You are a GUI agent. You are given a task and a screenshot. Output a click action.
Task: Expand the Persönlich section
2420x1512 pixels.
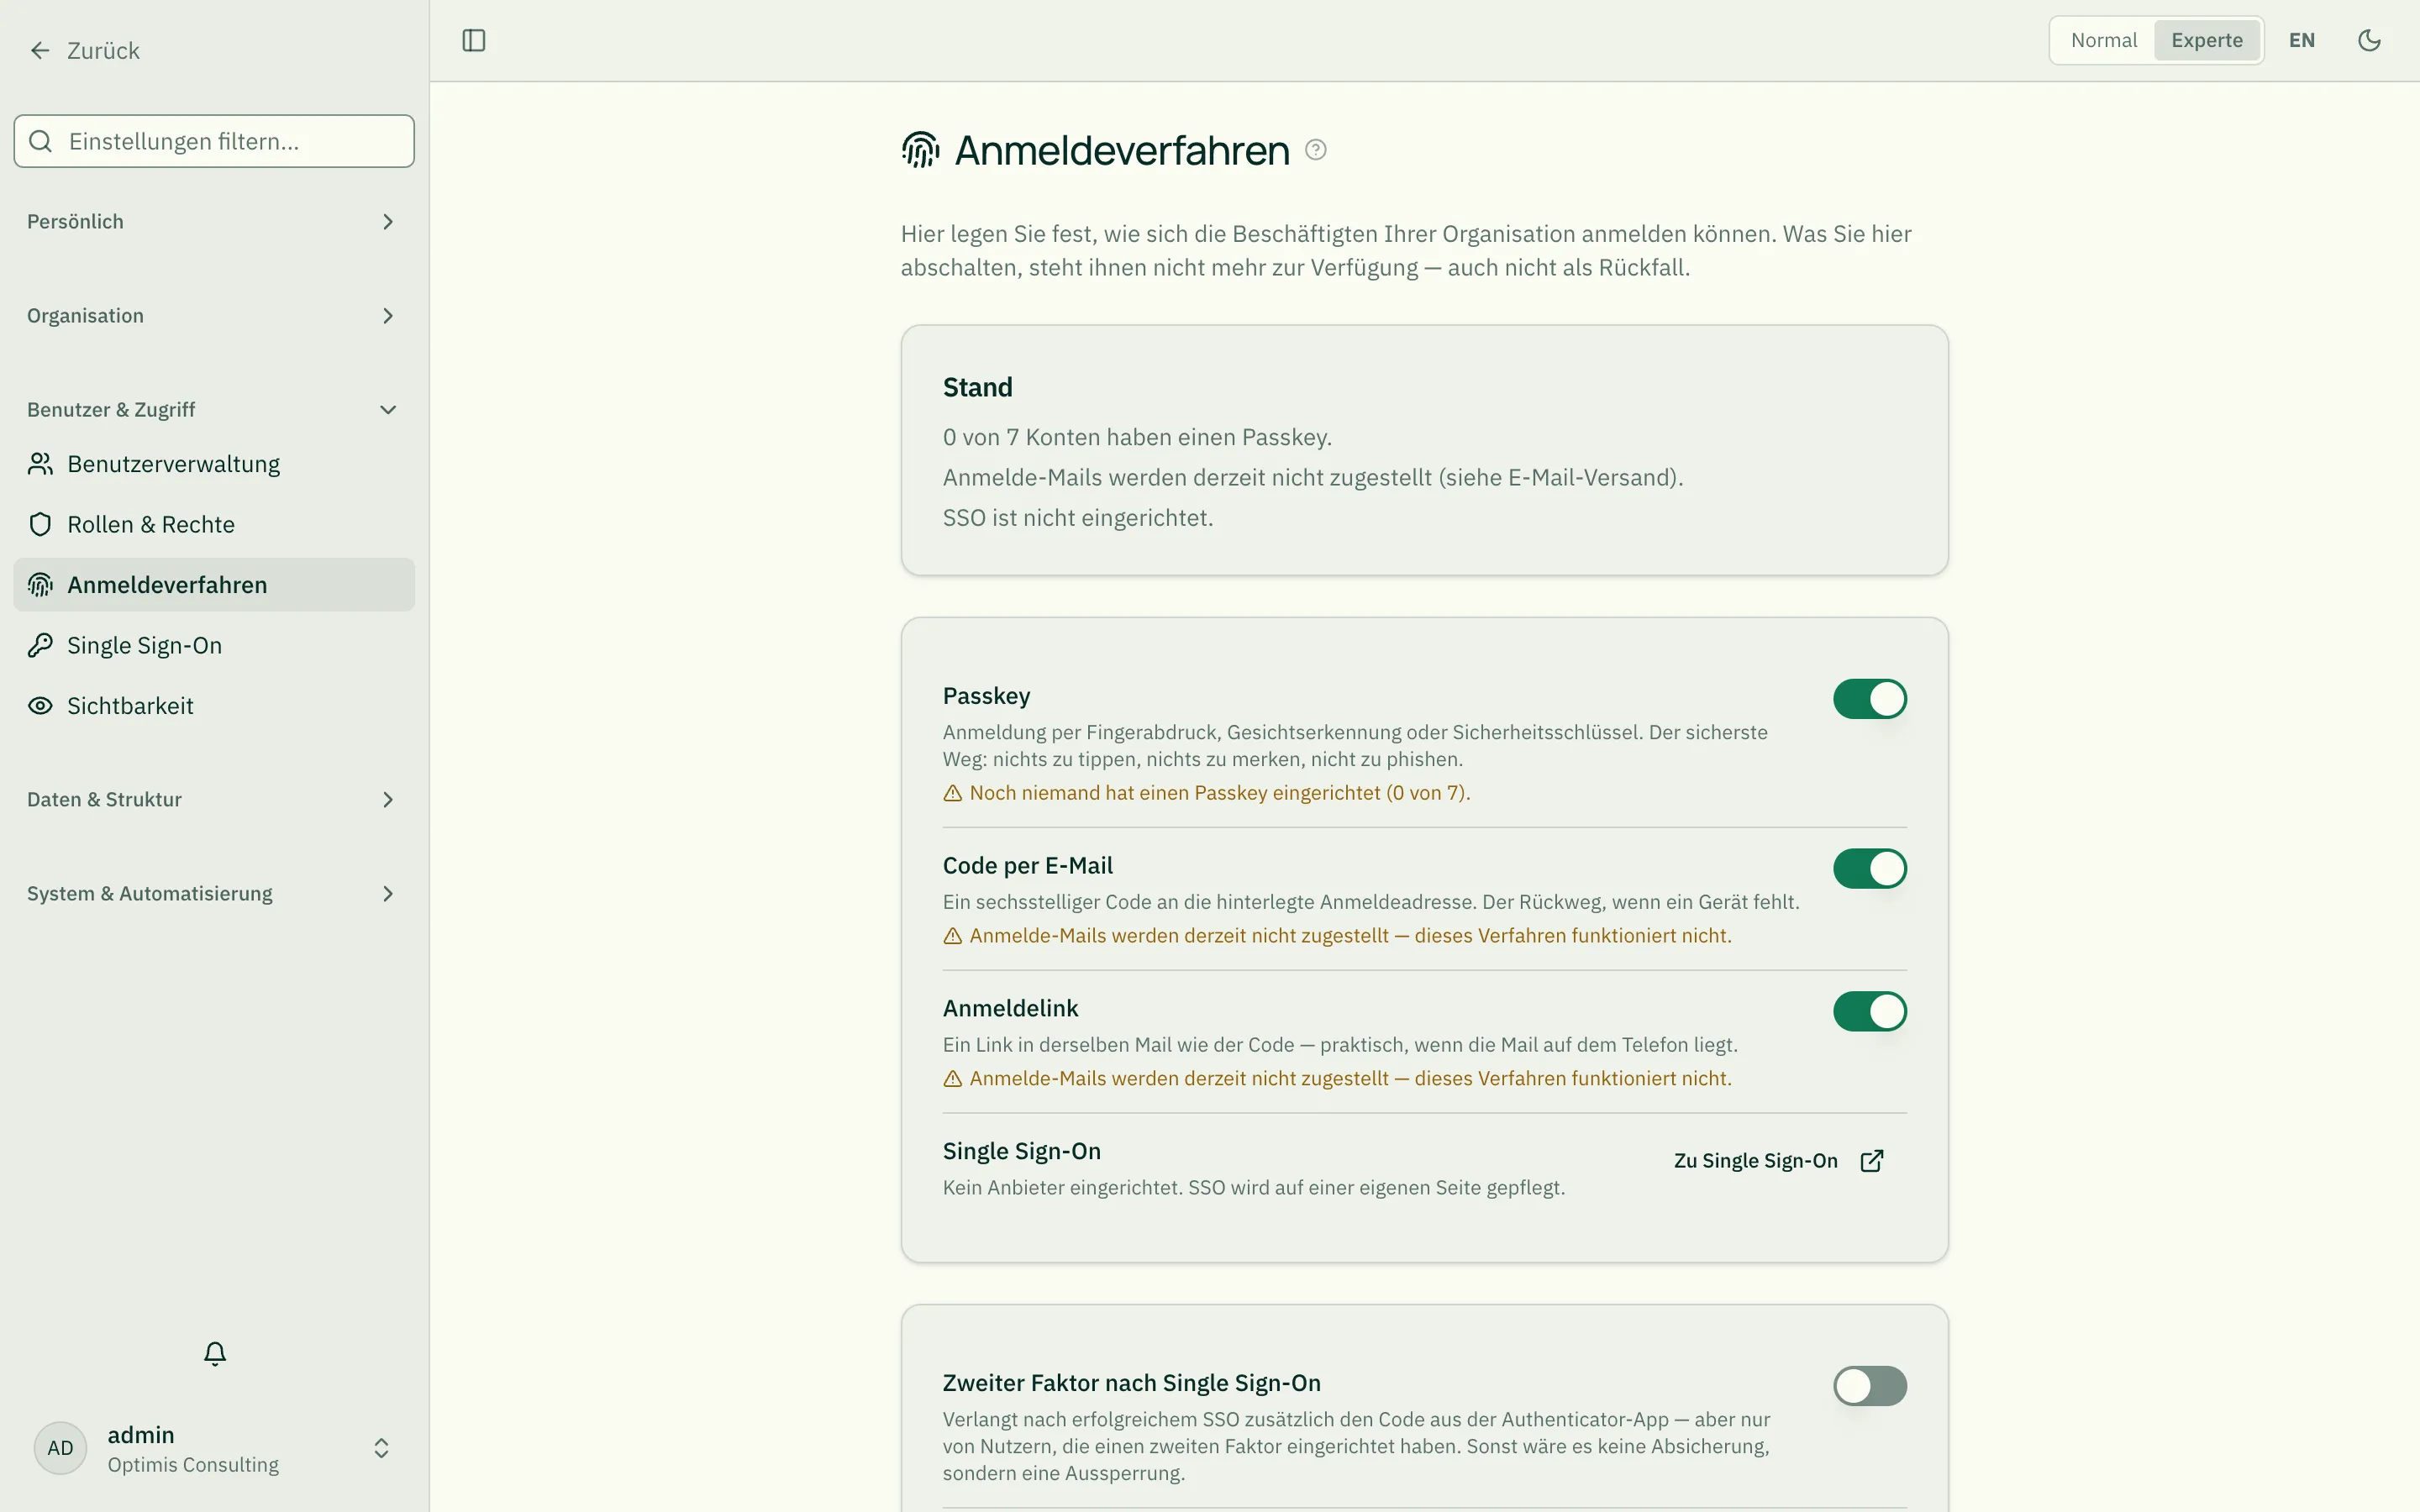(214, 222)
